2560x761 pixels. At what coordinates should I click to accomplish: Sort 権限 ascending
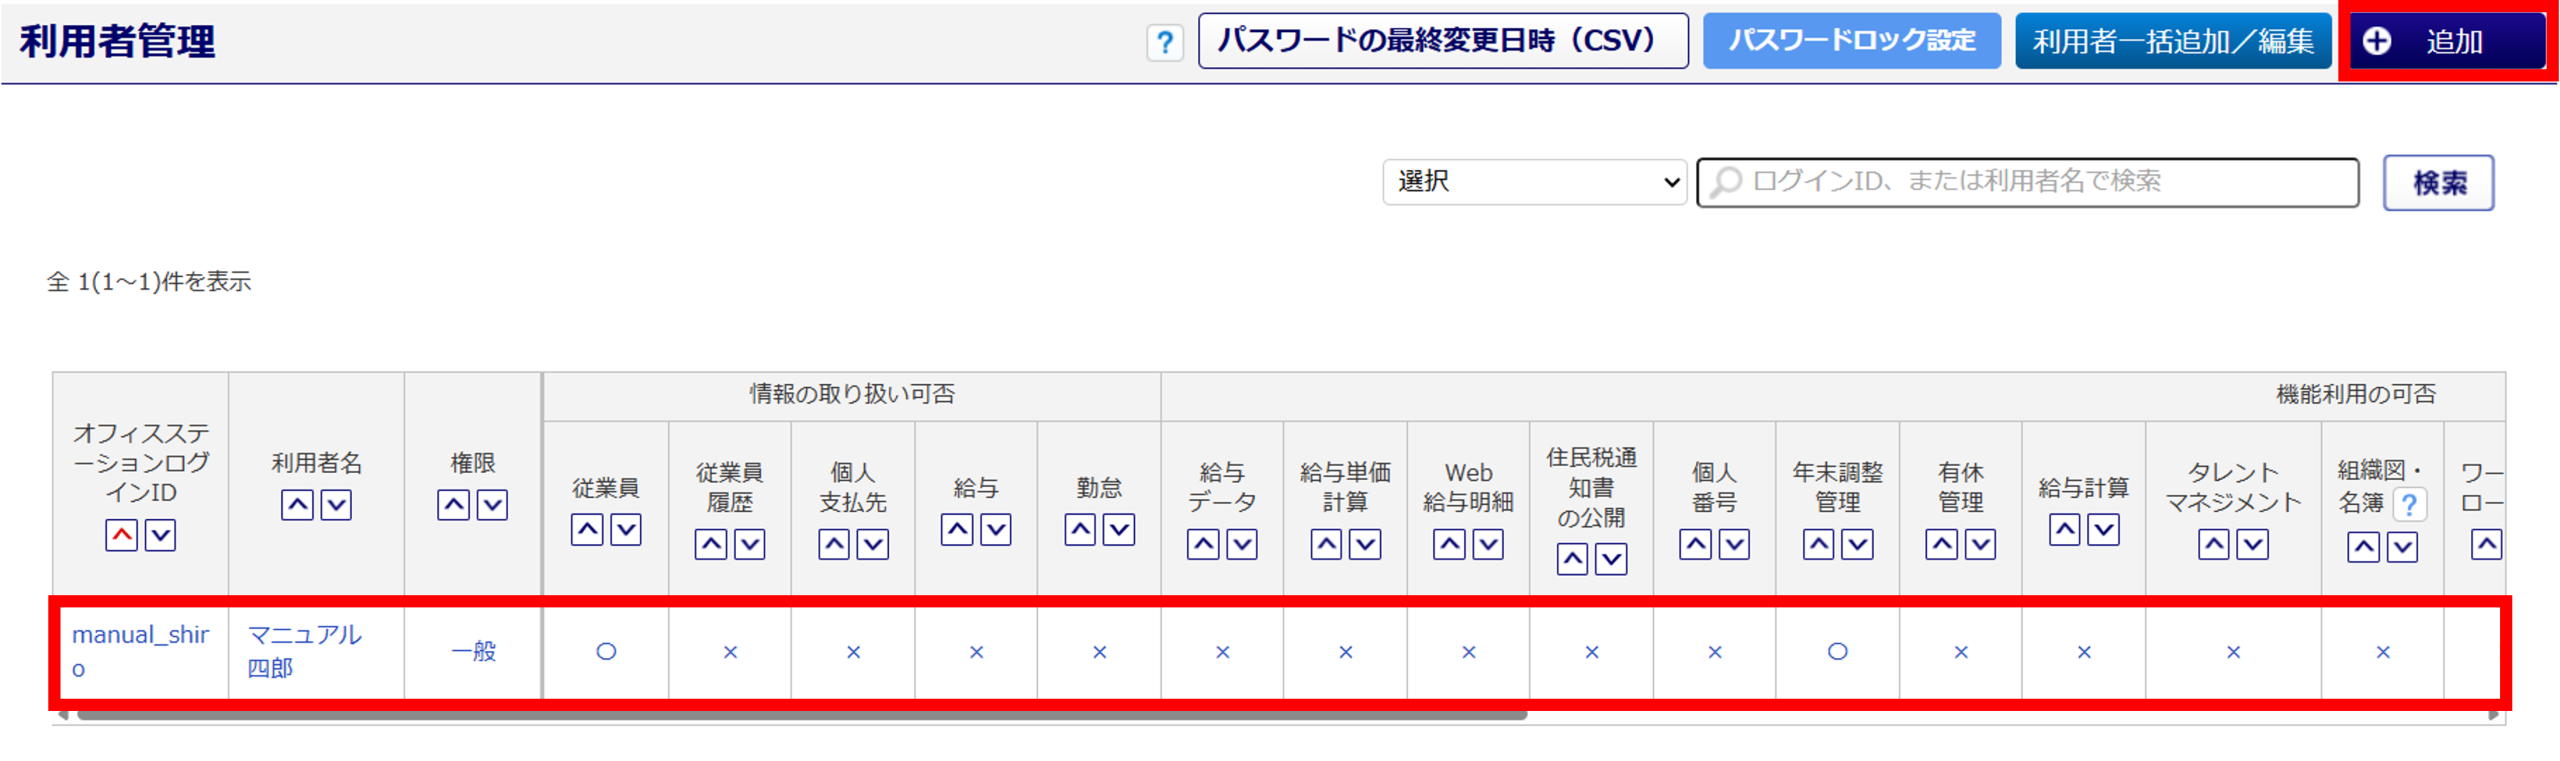coord(454,505)
